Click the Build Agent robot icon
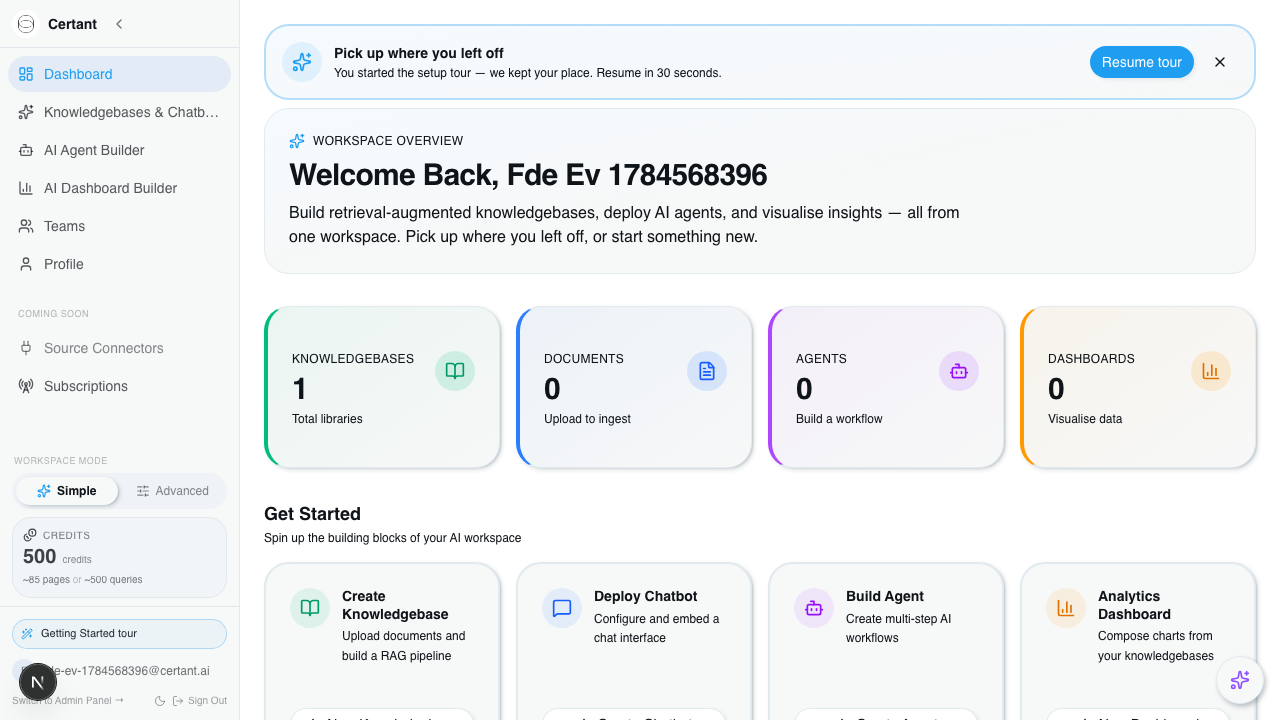 pyautogui.click(x=814, y=608)
